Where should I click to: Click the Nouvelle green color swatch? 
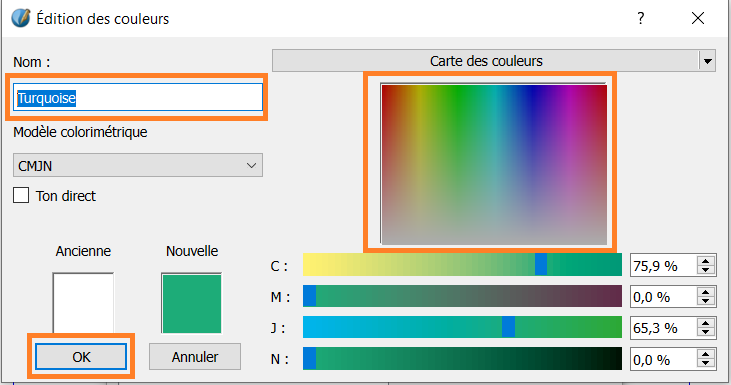pyautogui.click(x=192, y=303)
